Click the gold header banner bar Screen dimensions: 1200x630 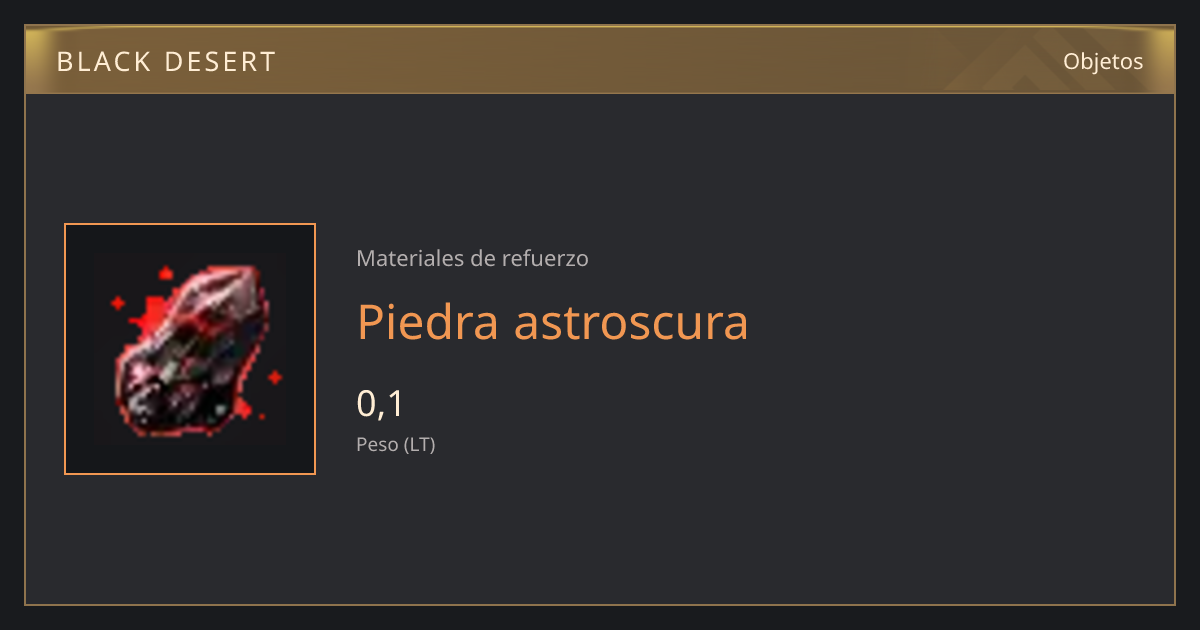pos(600,60)
